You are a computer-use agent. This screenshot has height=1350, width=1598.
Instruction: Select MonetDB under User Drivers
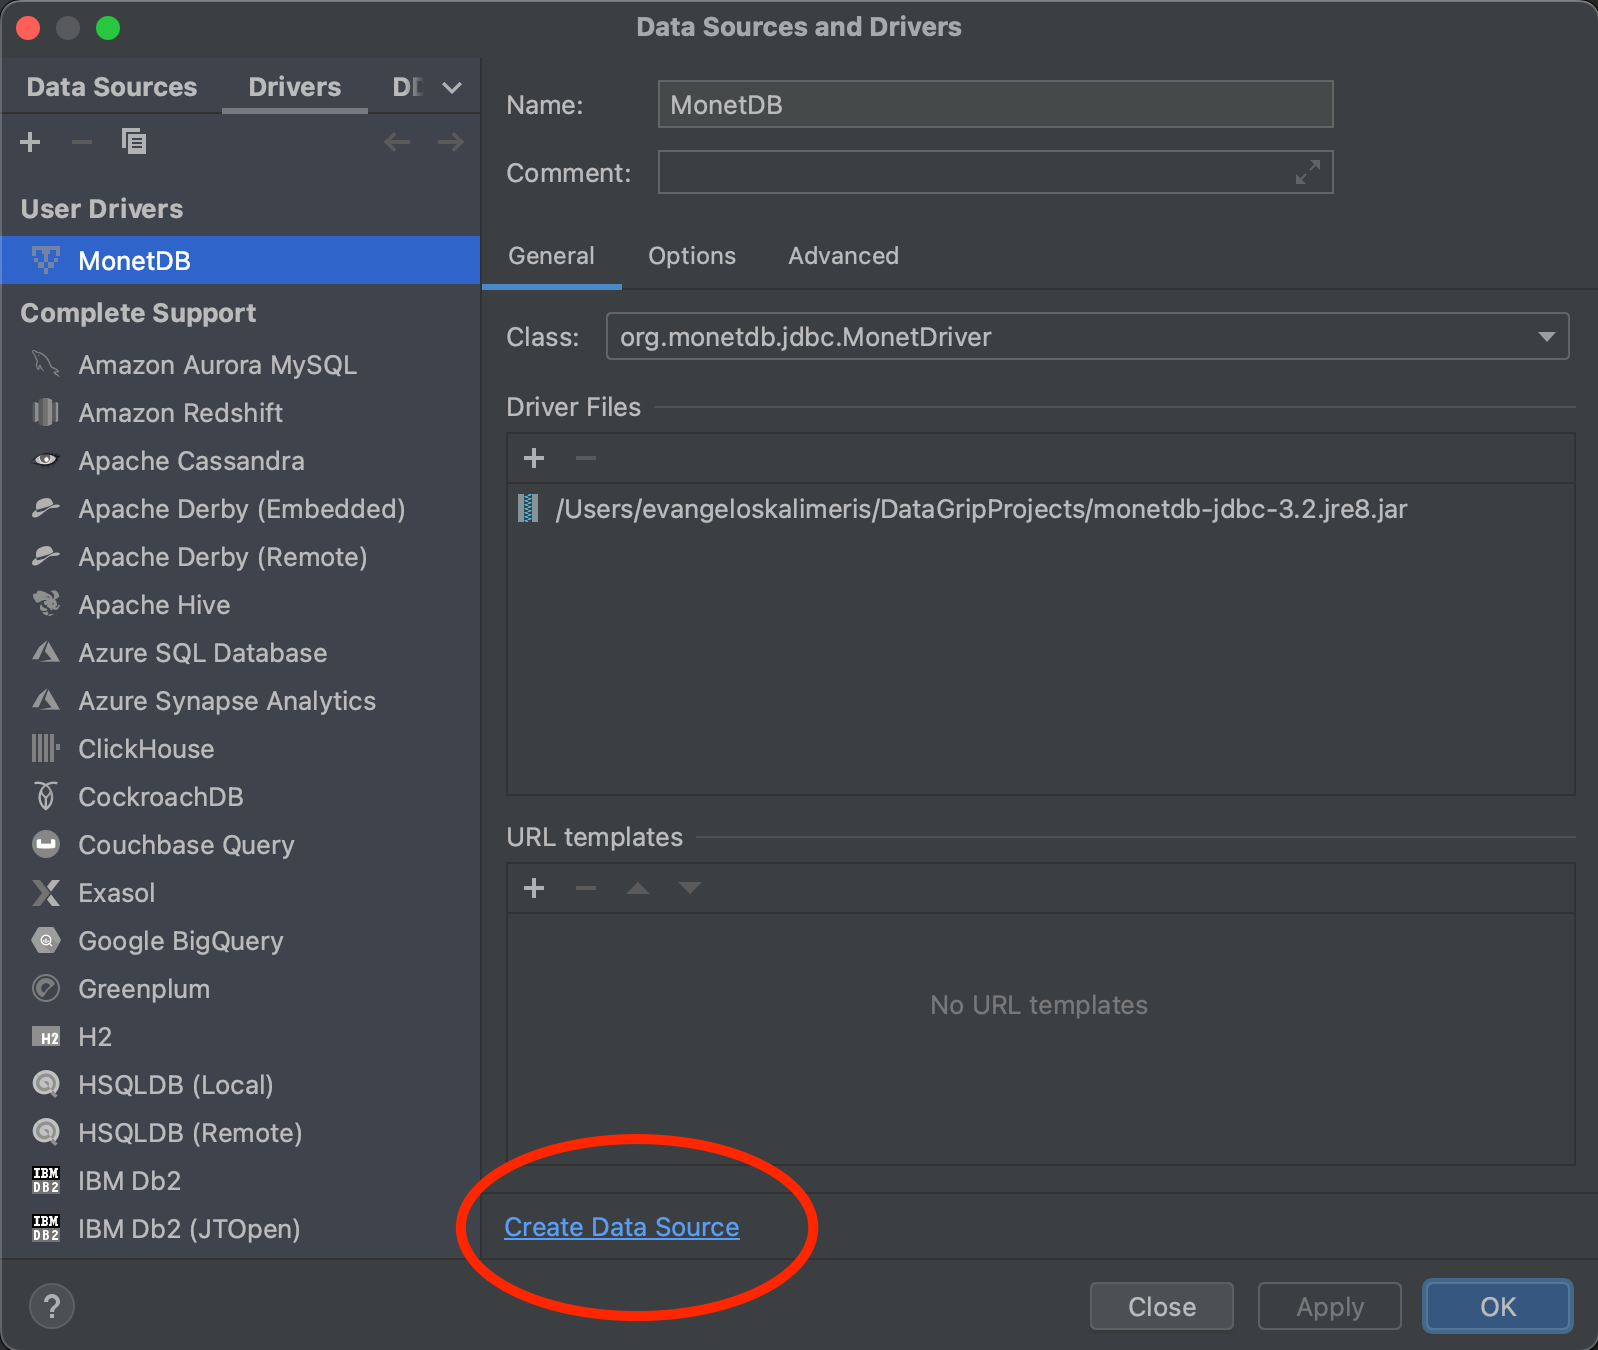pos(135,261)
